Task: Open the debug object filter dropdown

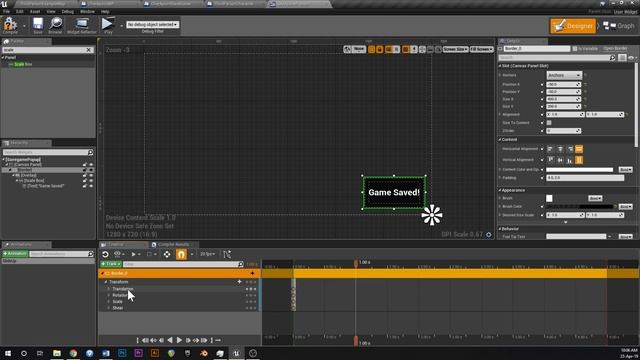Action: point(152,24)
